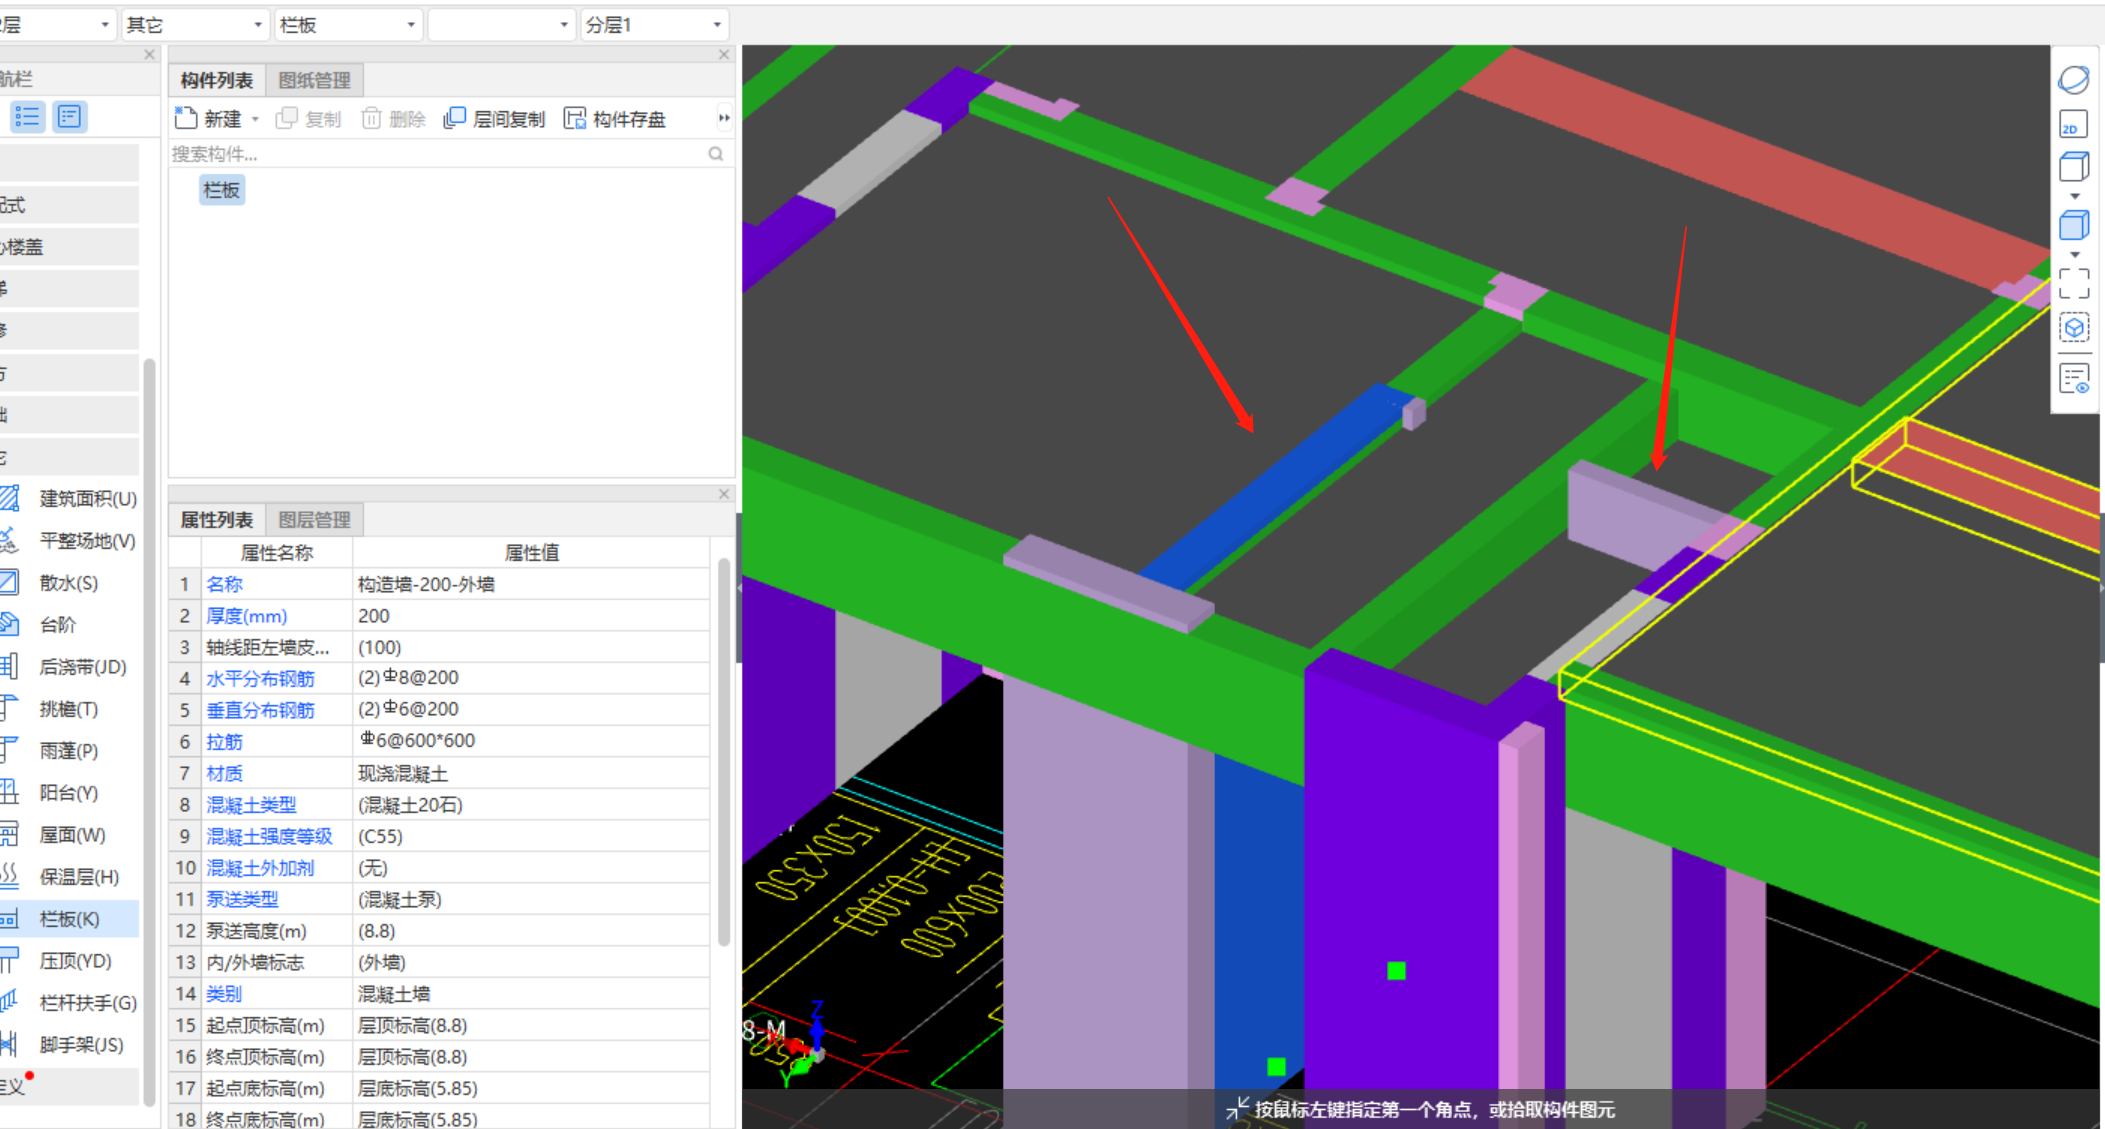Click the 材质 value 现浇混凝土

pyautogui.click(x=531, y=773)
